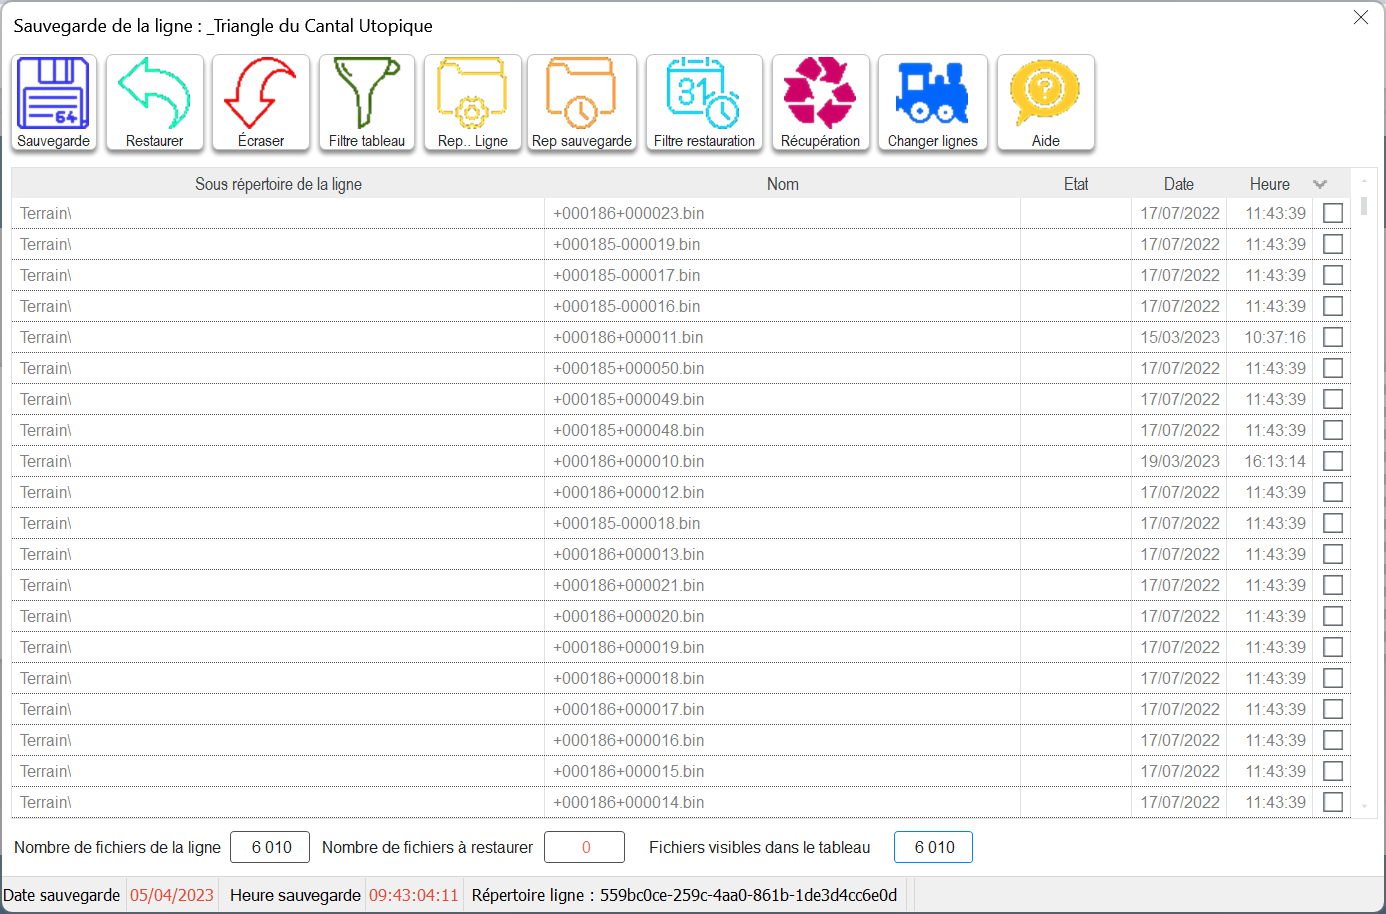Select checkbox of +000186+000010.bin file

(1333, 461)
